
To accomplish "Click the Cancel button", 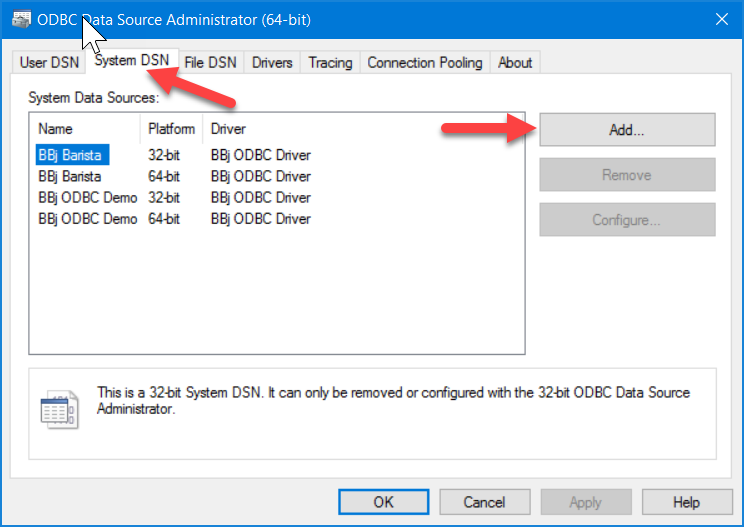I will pos(484,502).
